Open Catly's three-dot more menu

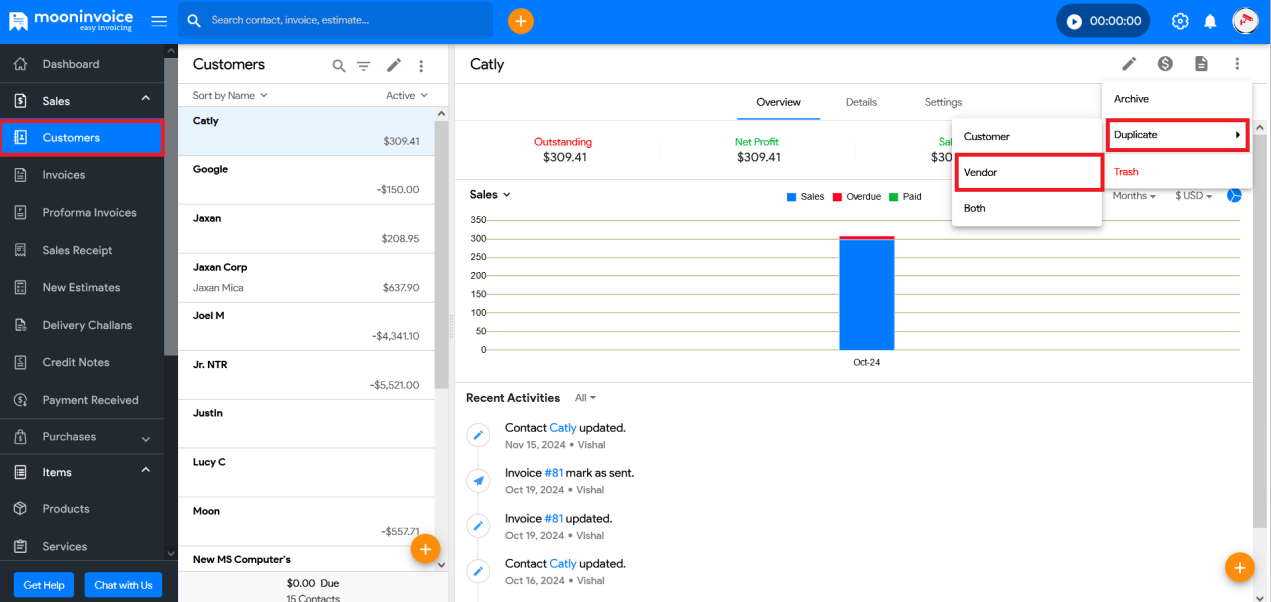coord(1237,64)
